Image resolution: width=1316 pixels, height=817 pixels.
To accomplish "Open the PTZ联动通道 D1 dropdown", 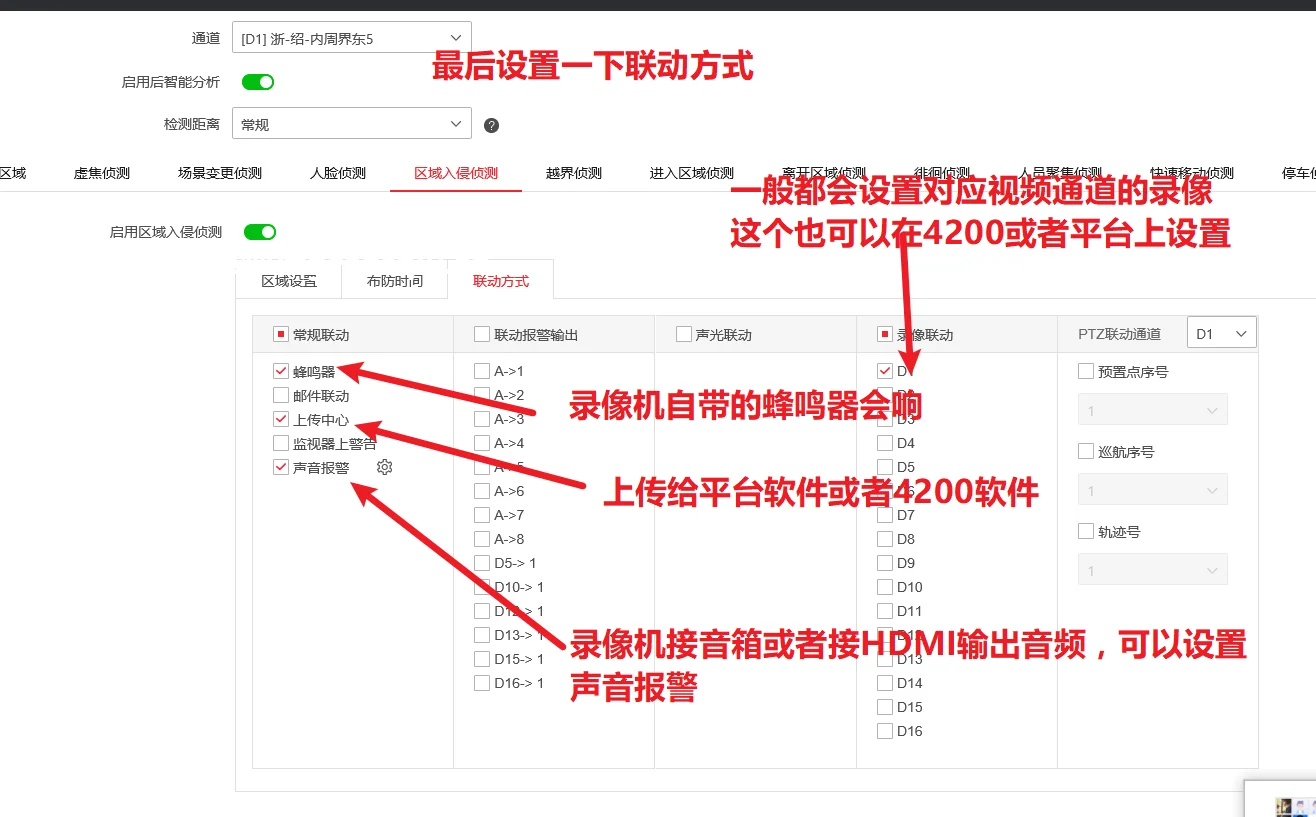I will point(1221,334).
